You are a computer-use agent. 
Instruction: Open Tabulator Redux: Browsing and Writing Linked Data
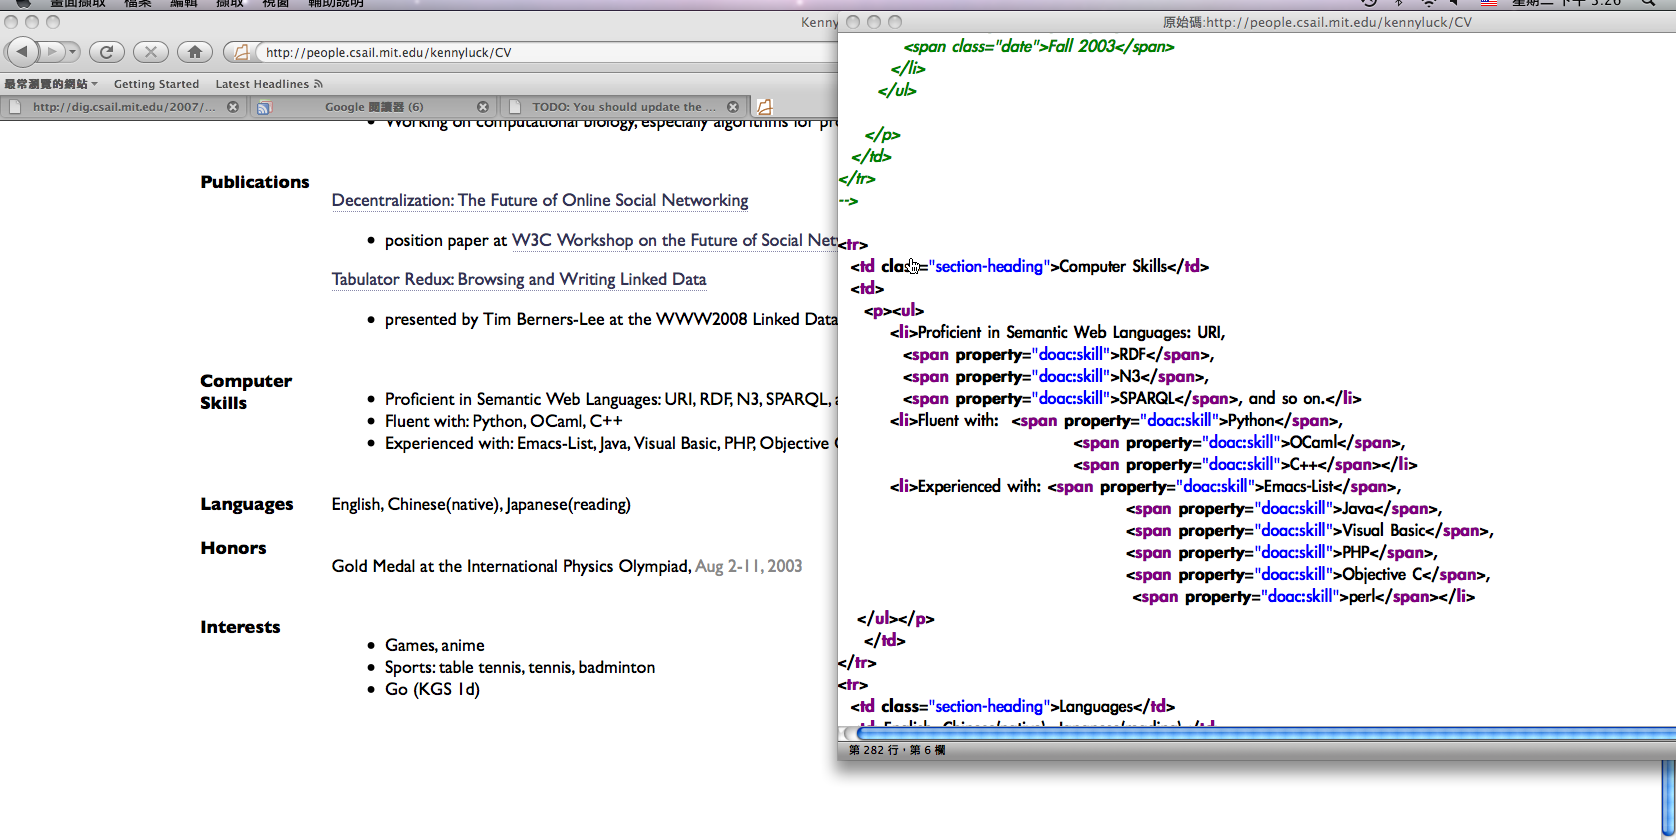518,279
